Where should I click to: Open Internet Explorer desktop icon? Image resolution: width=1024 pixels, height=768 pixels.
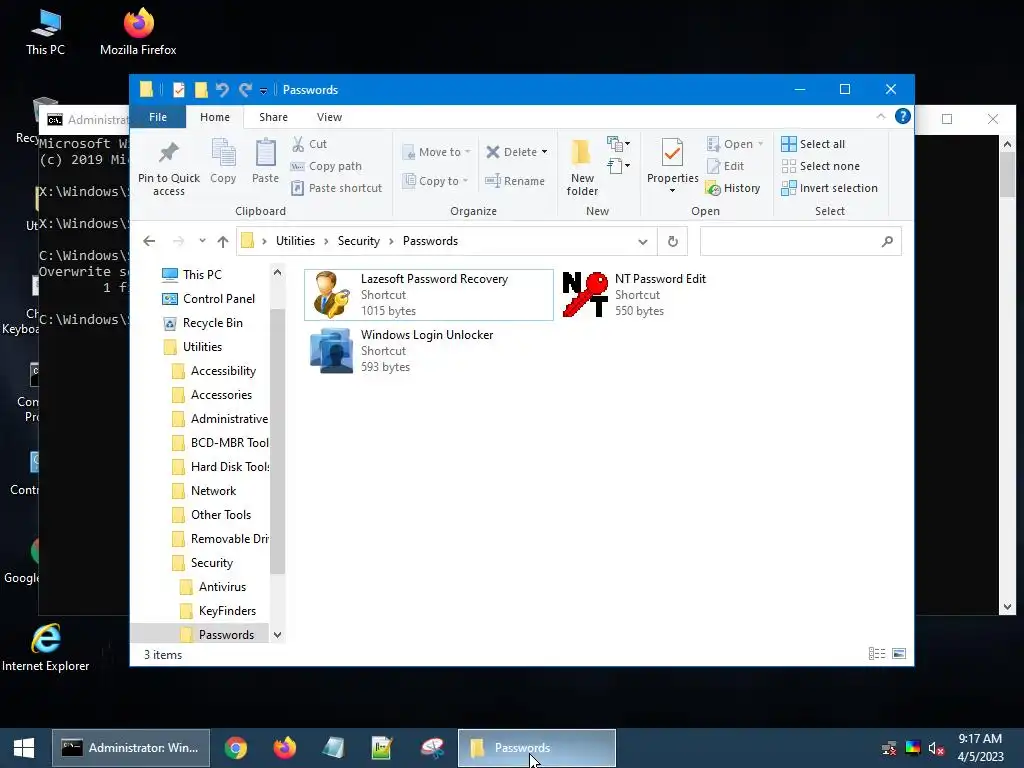point(46,647)
